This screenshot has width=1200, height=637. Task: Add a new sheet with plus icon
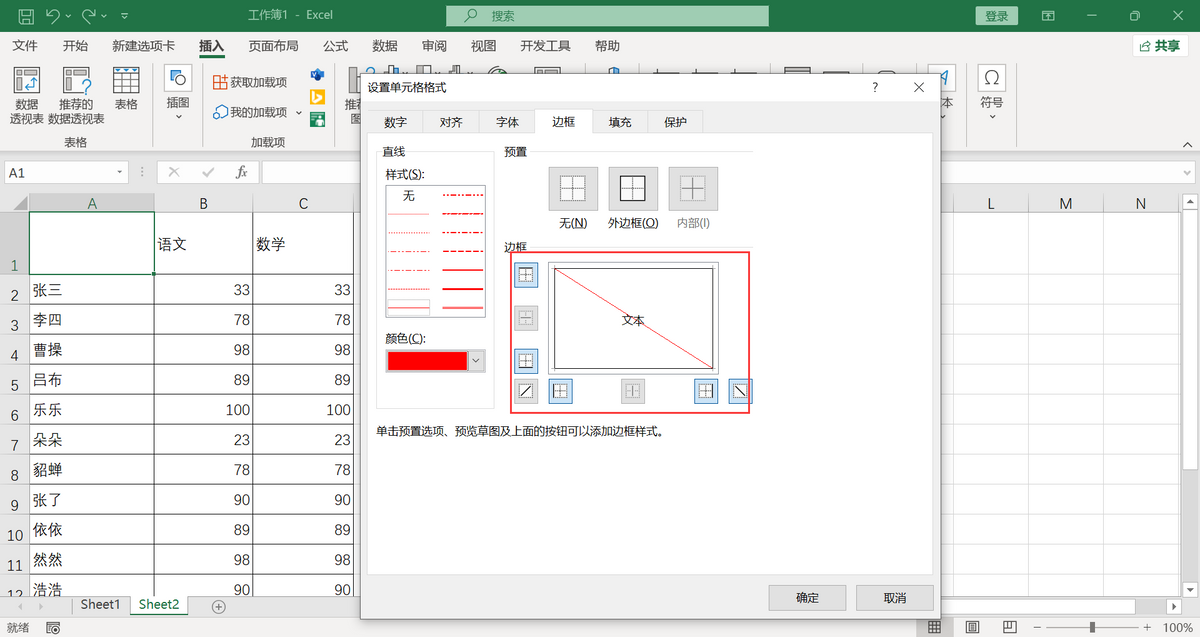(x=219, y=606)
